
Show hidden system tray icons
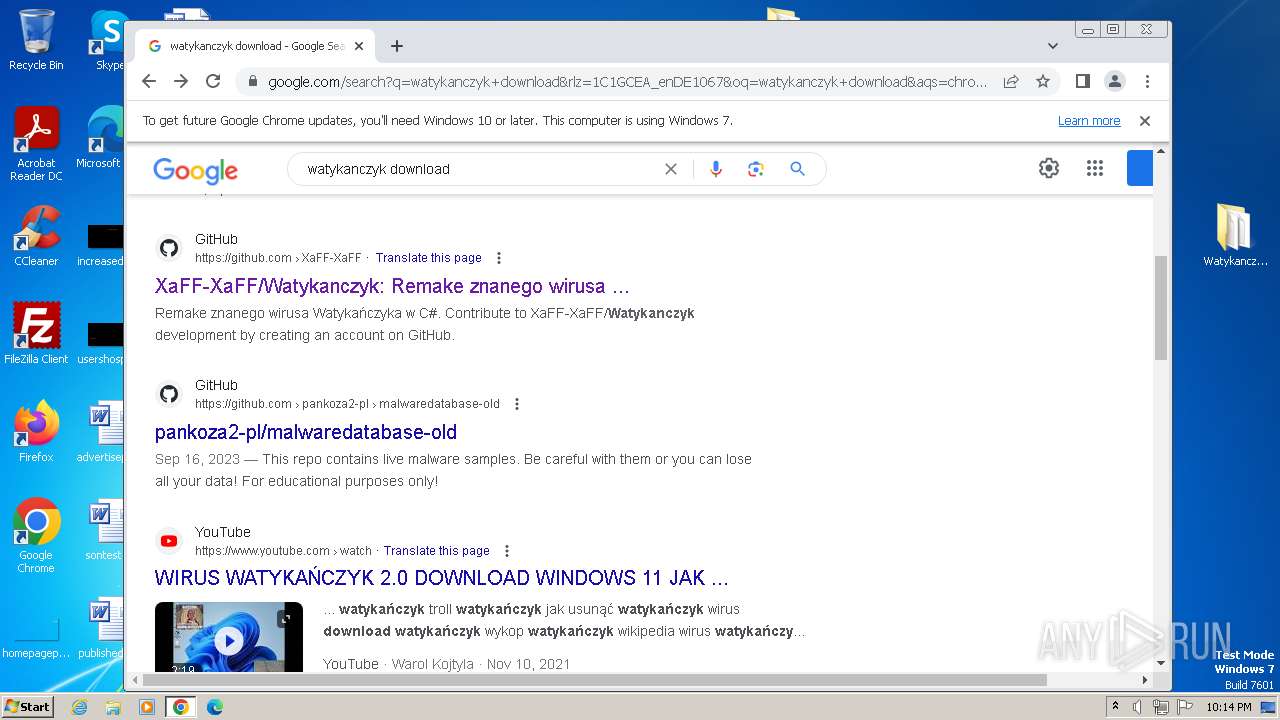1115,707
